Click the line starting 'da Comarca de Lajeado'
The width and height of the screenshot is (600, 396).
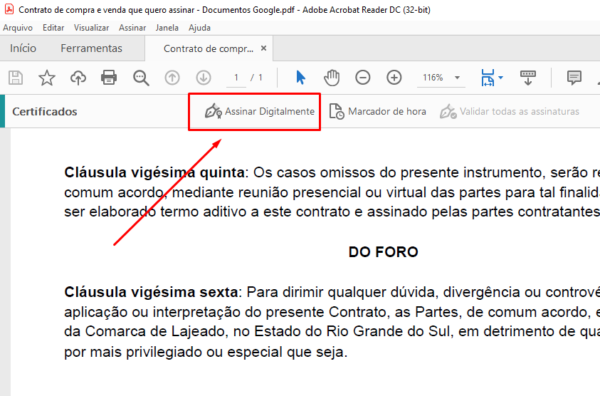pos(332,332)
